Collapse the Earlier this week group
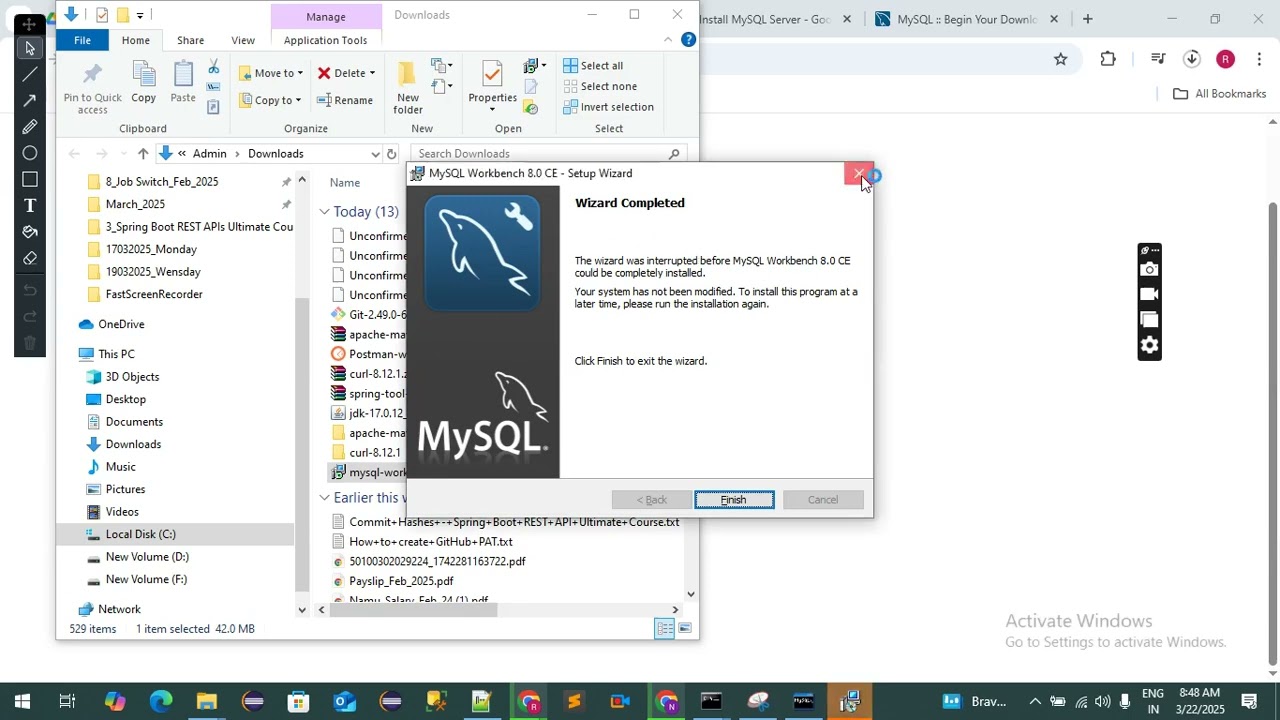The width and height of the screenshot is (1280, 720). (x=325, y=498)
